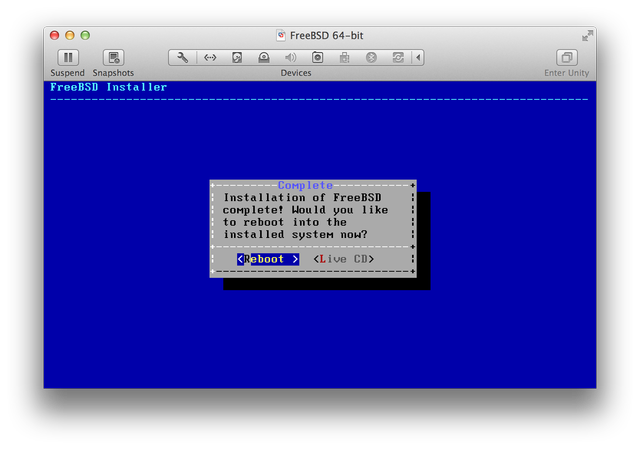Click the FreeBSD 64-bit title document icon
This screenshot has height=449, width=640.
[281, 36]
